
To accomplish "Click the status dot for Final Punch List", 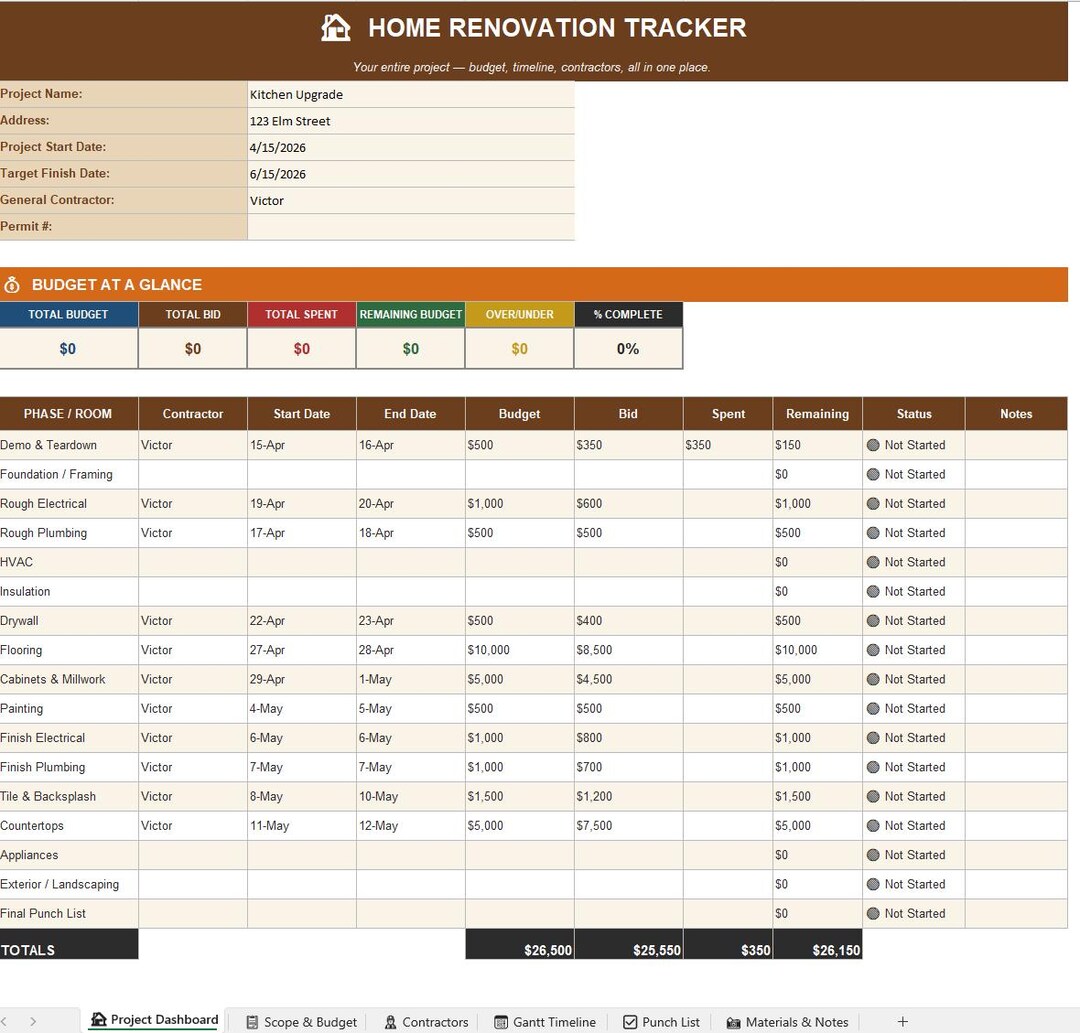I will tap(873, 913).
